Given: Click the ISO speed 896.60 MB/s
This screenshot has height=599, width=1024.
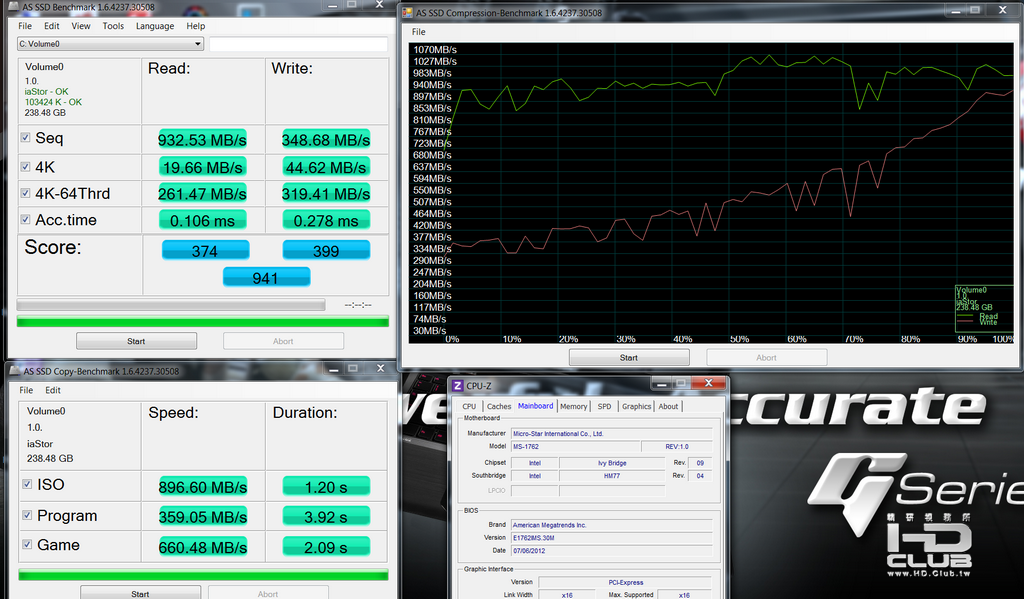Looking at the screenshot, I should (203, 487).
